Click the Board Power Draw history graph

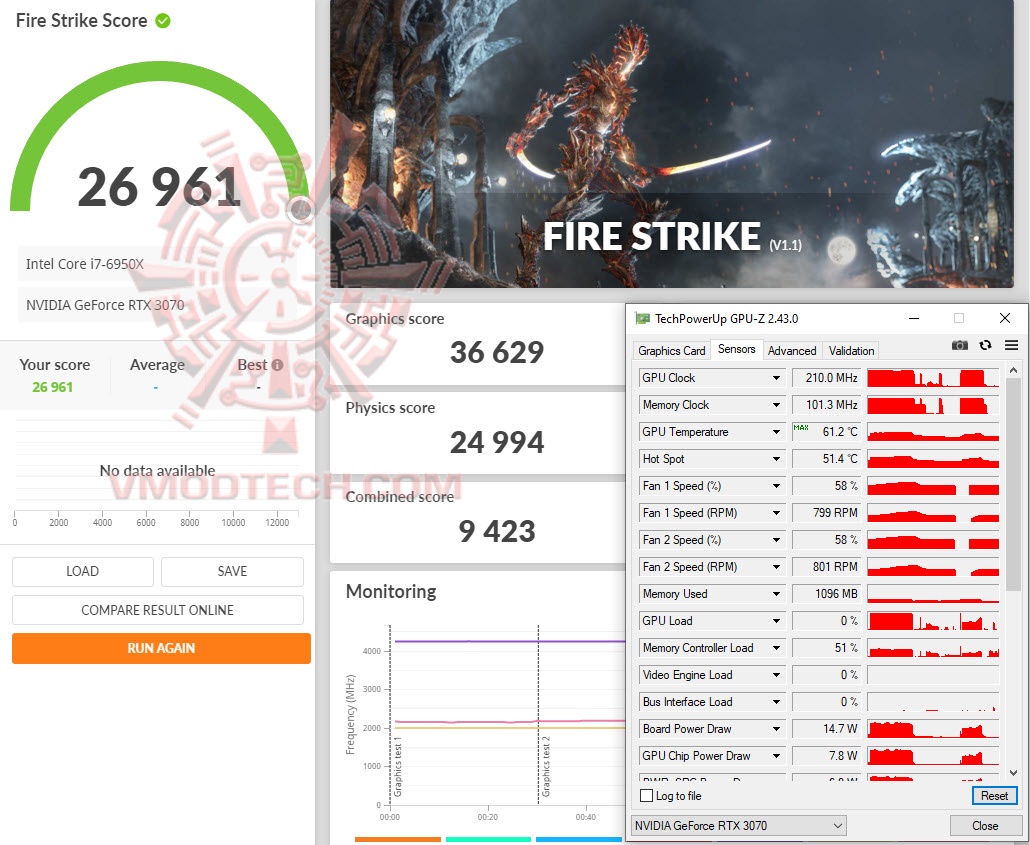933,728
